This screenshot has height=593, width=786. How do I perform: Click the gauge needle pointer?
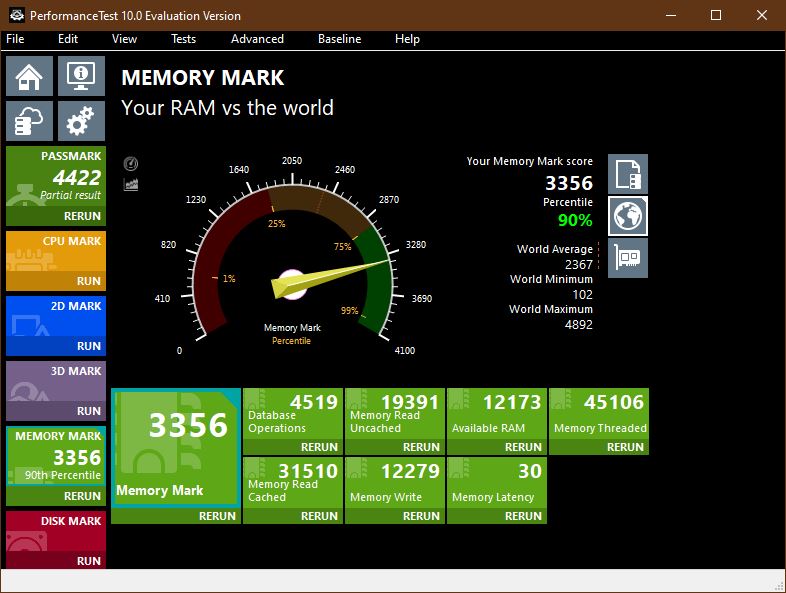click(x=331, y=278)
